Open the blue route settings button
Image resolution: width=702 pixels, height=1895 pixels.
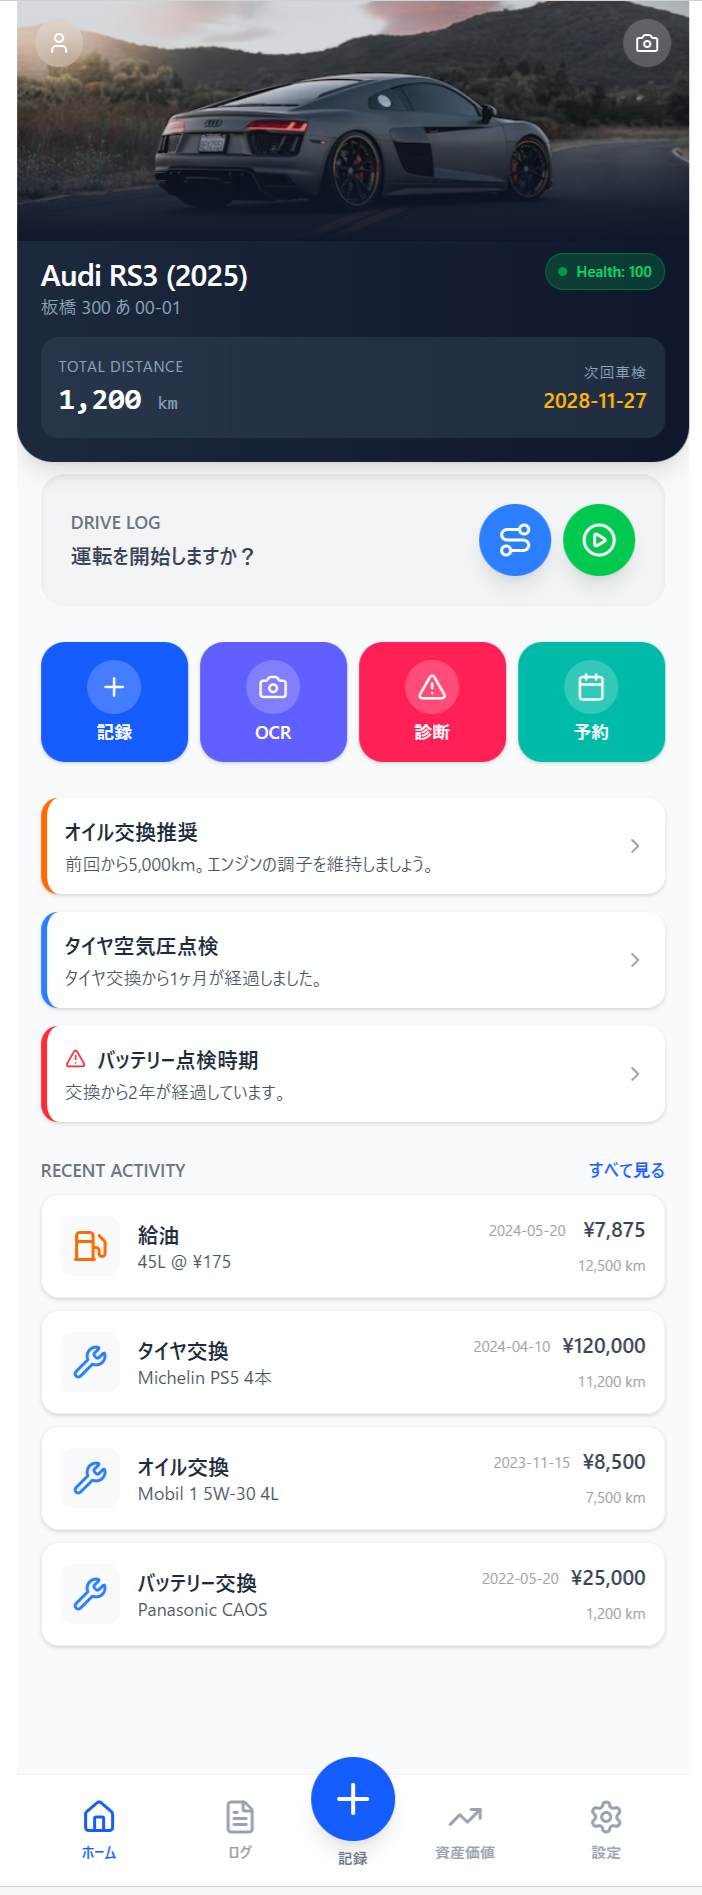pyautogui.click(x=515, y=540)
